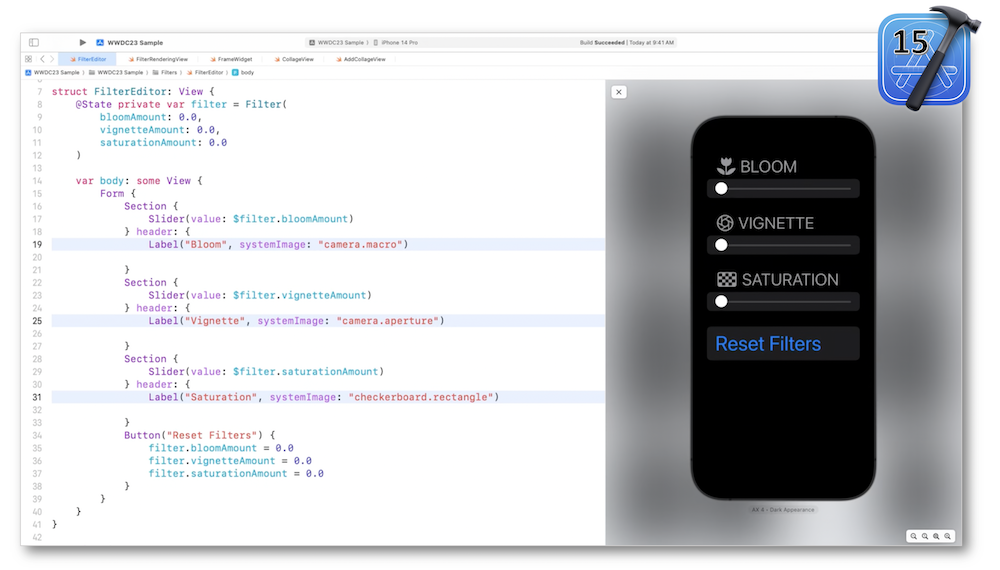Open the Filters folder breadcrumb
The height and width of the screenshot is (570, 1000).
tap(165, 73)
